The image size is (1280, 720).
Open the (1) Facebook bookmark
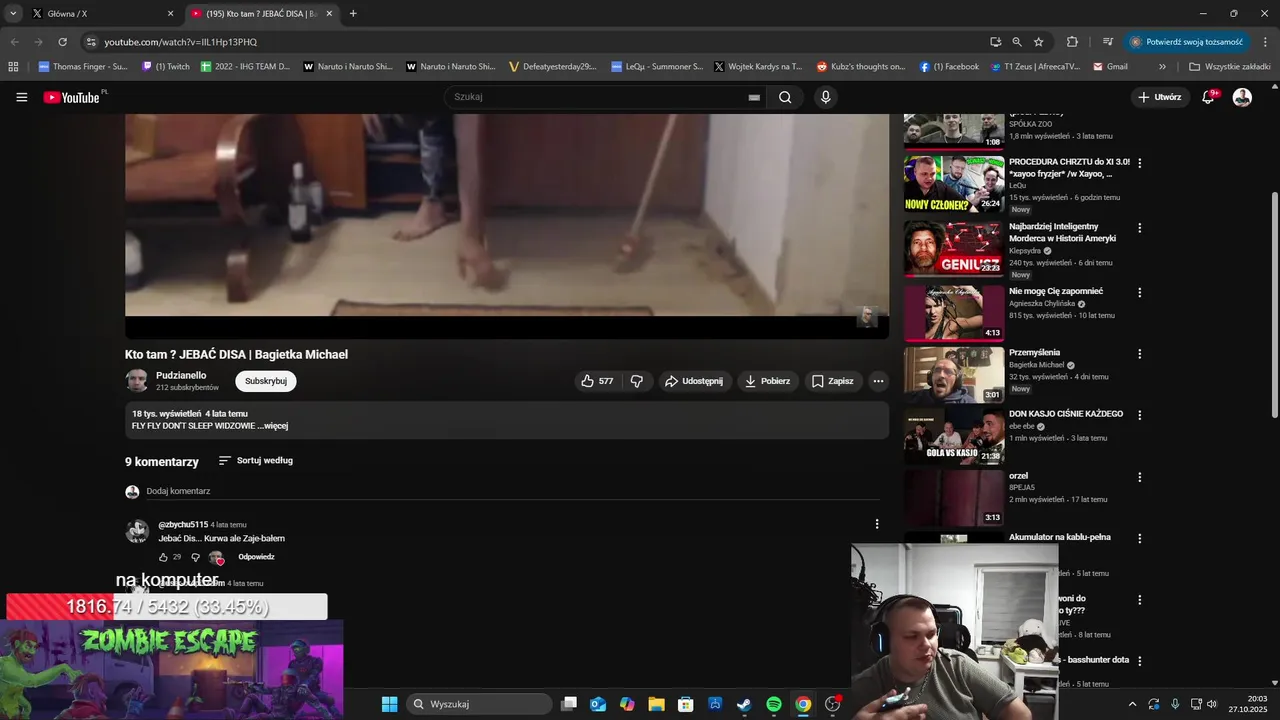click(949, 67)
